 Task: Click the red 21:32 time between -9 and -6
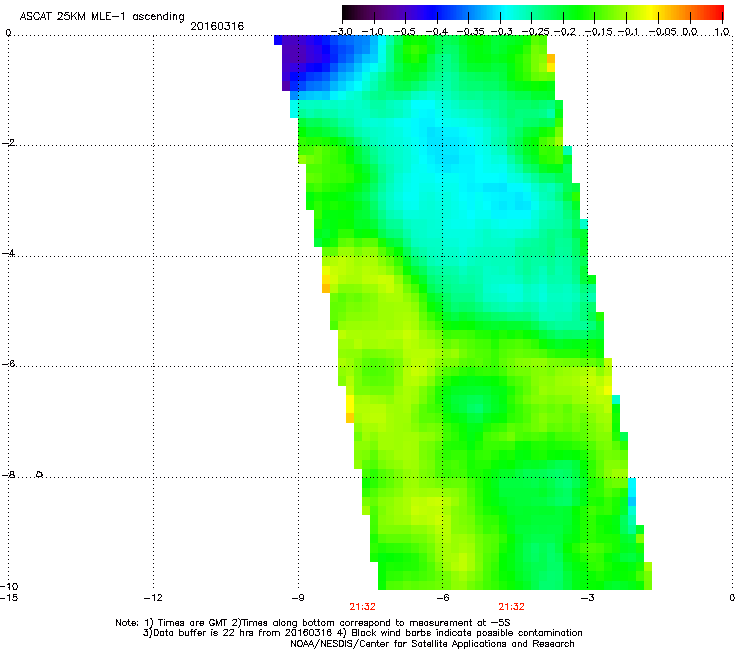(x=362, y=607)
